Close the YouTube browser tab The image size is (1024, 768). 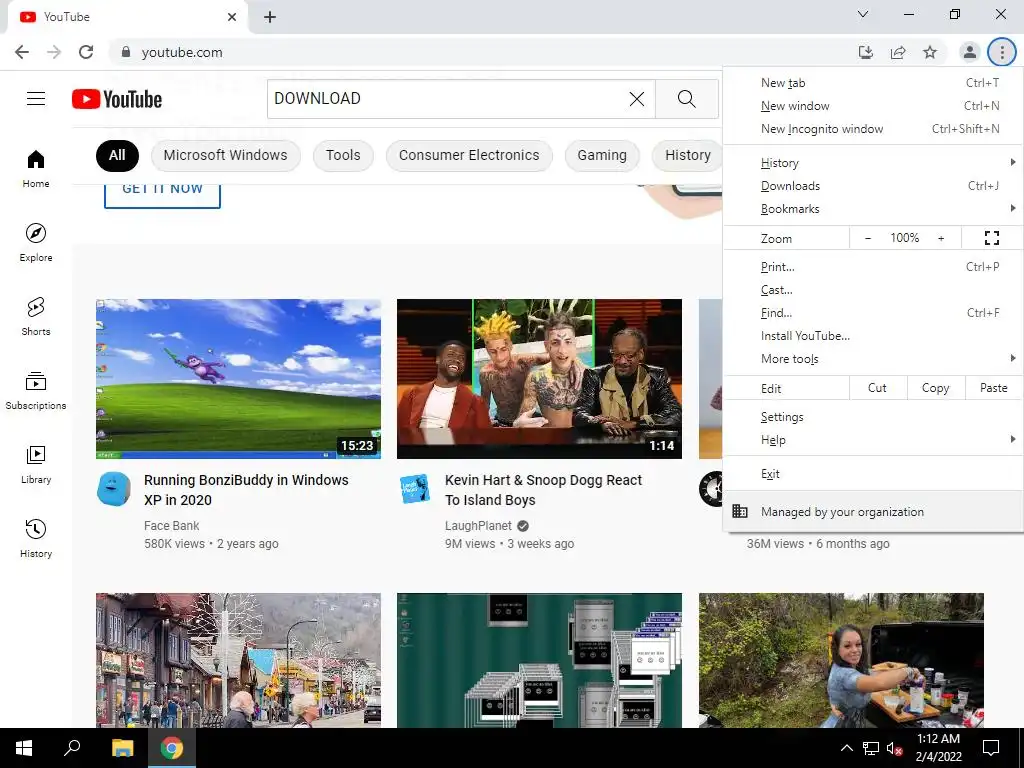point(232,17)
